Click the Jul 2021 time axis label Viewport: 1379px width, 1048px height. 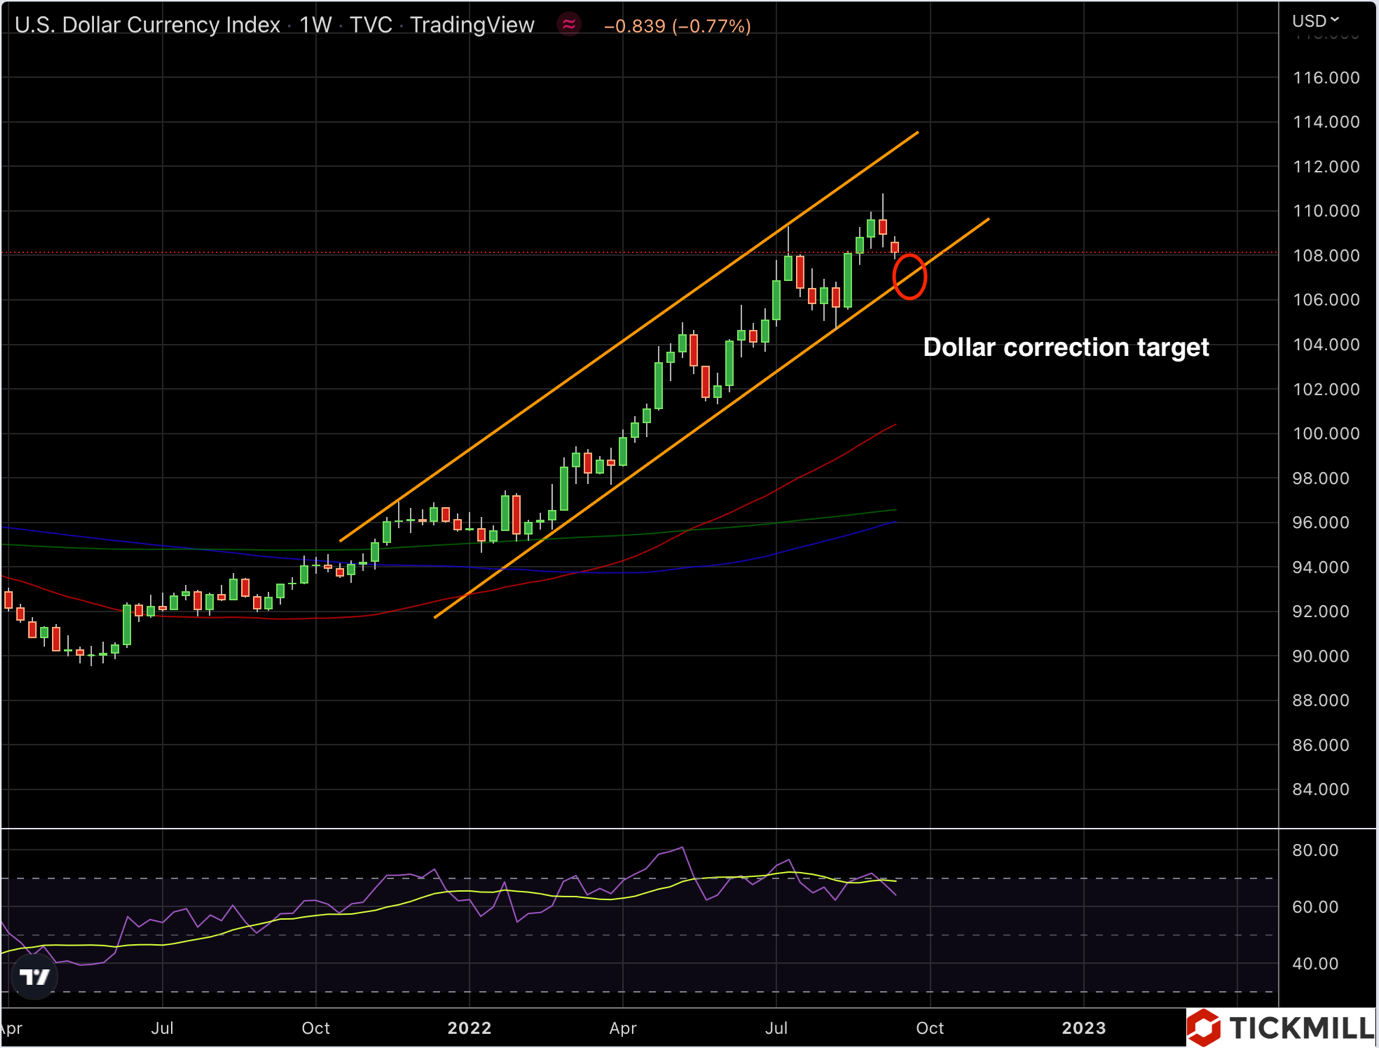click(162, 1028)
